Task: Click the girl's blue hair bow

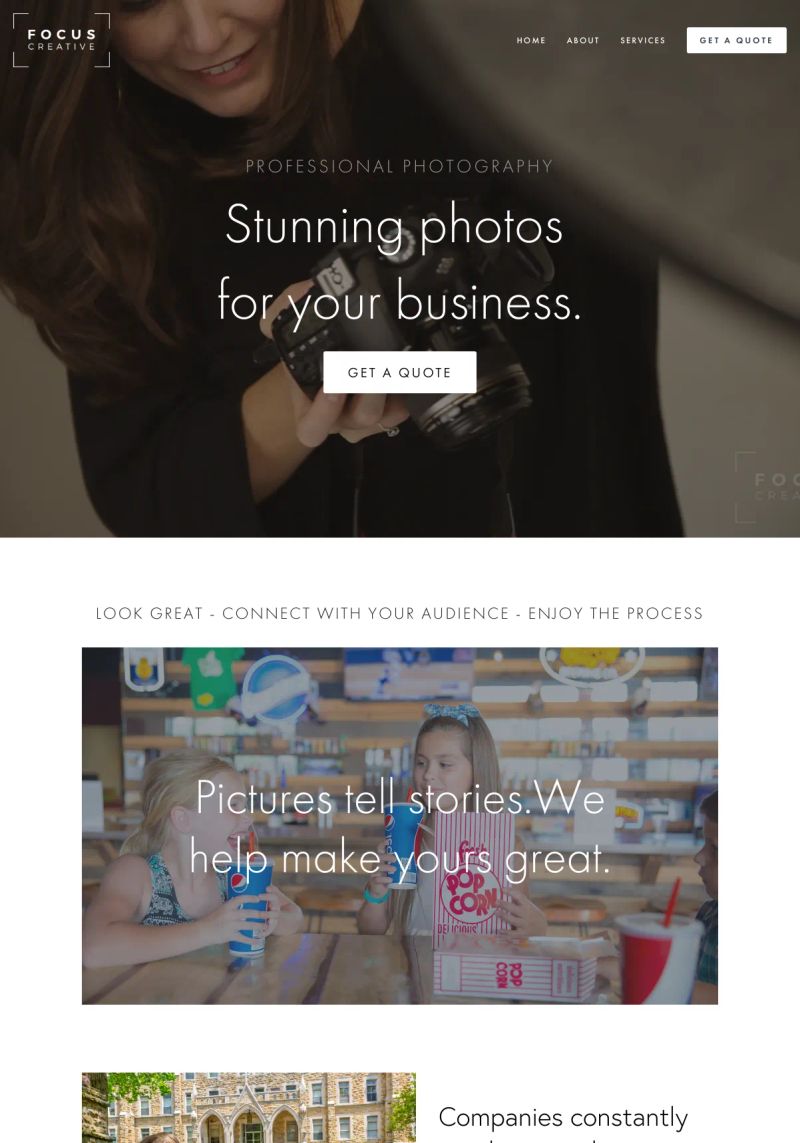Action: tap(451, 713)
